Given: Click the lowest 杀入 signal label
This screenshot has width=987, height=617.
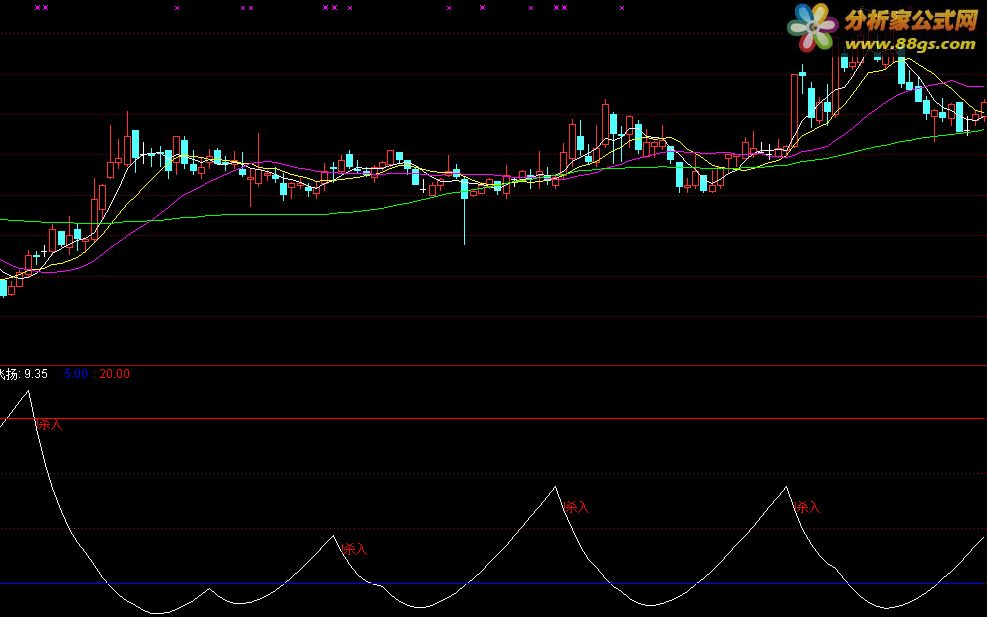Looking at the screenshot, I should 354,549.
